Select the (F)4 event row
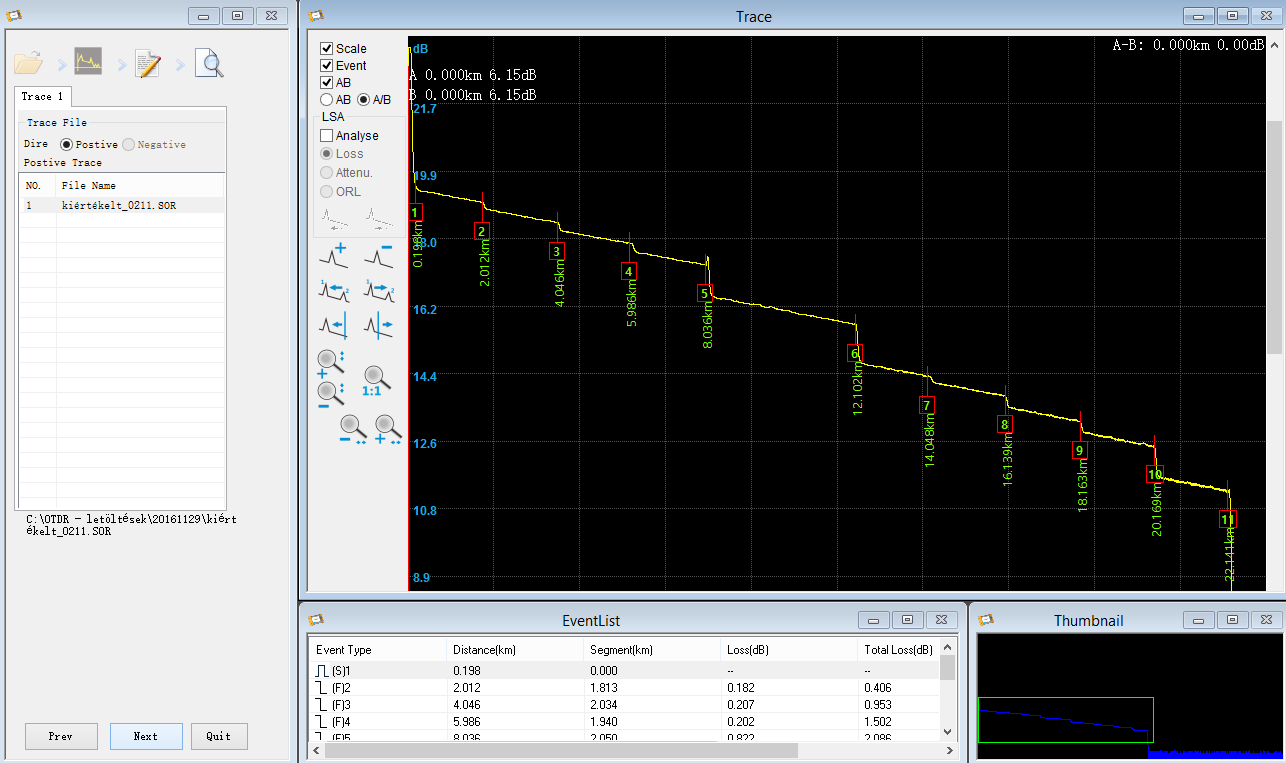Image resolution: width=1286 pixels, height=763 pixels. tap(624, 721)
